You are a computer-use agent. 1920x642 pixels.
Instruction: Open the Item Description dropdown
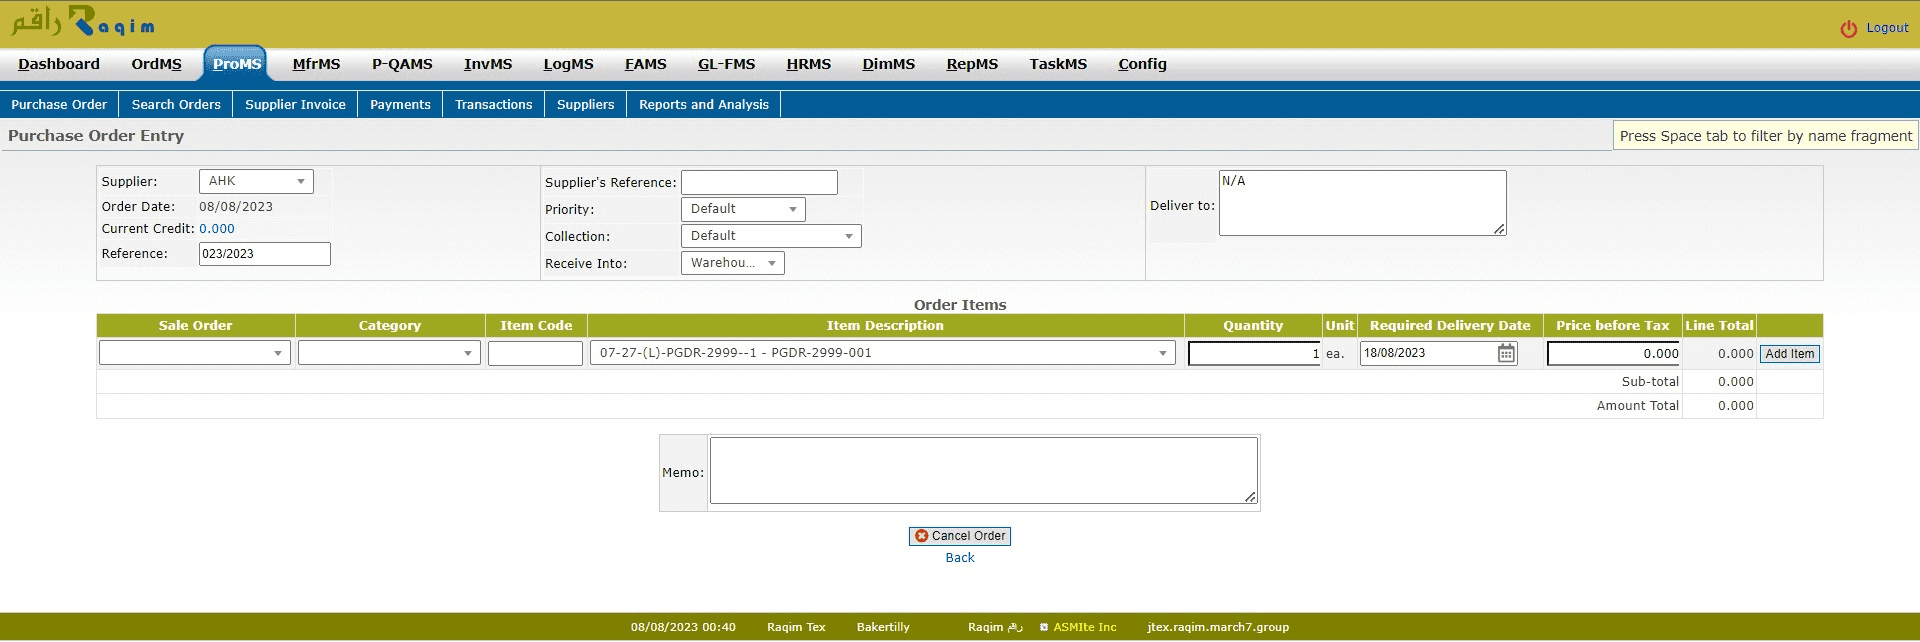point(882,353)
